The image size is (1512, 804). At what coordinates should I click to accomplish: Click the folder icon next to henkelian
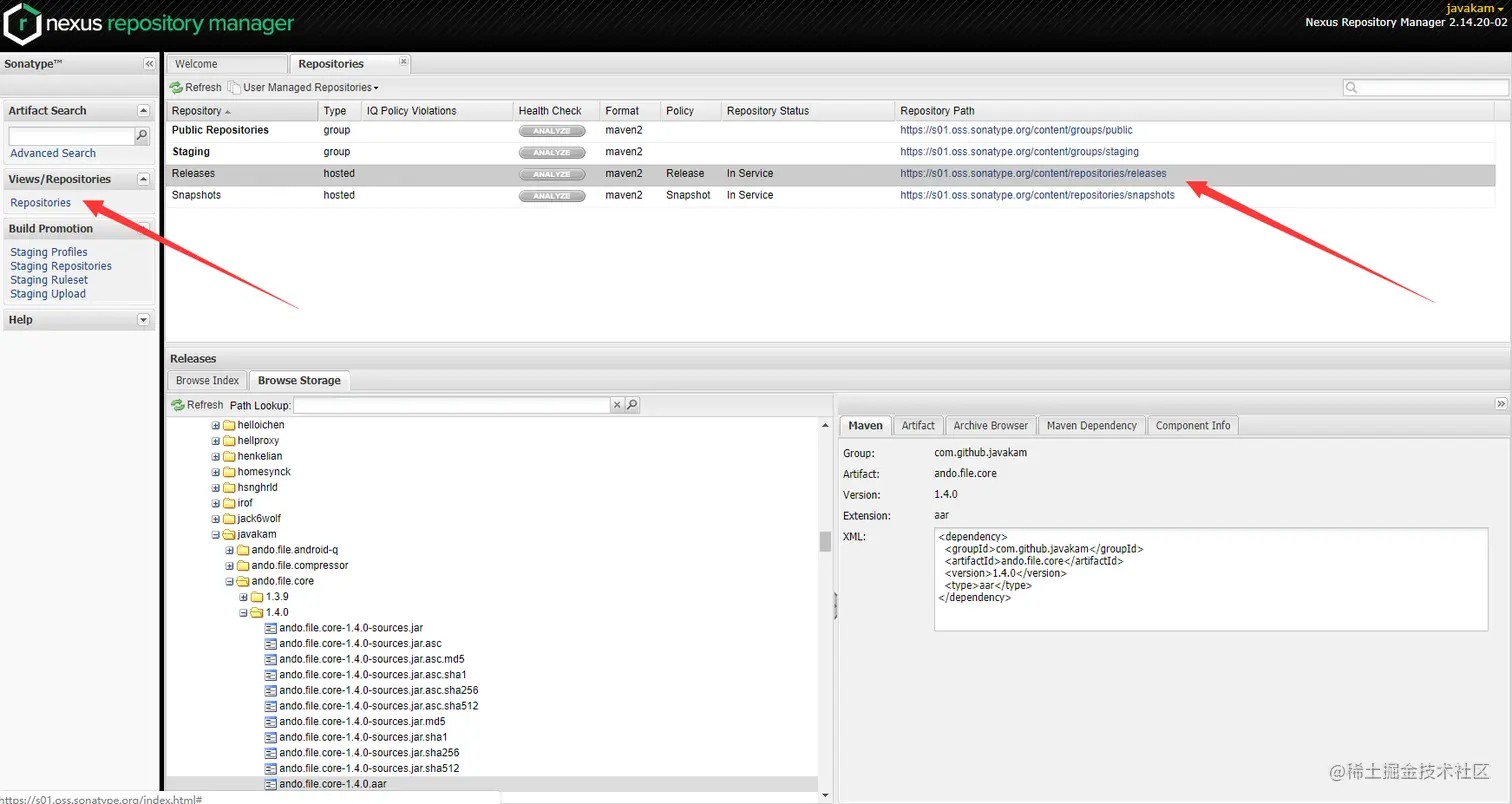(x=229, y=456)
